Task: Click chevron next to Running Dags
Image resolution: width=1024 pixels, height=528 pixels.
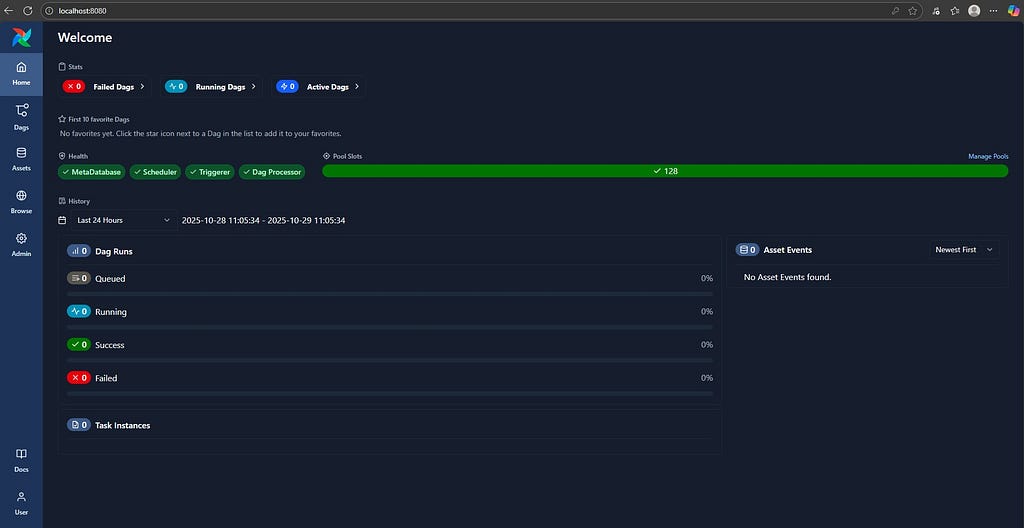Action: [x=253, y=86]
